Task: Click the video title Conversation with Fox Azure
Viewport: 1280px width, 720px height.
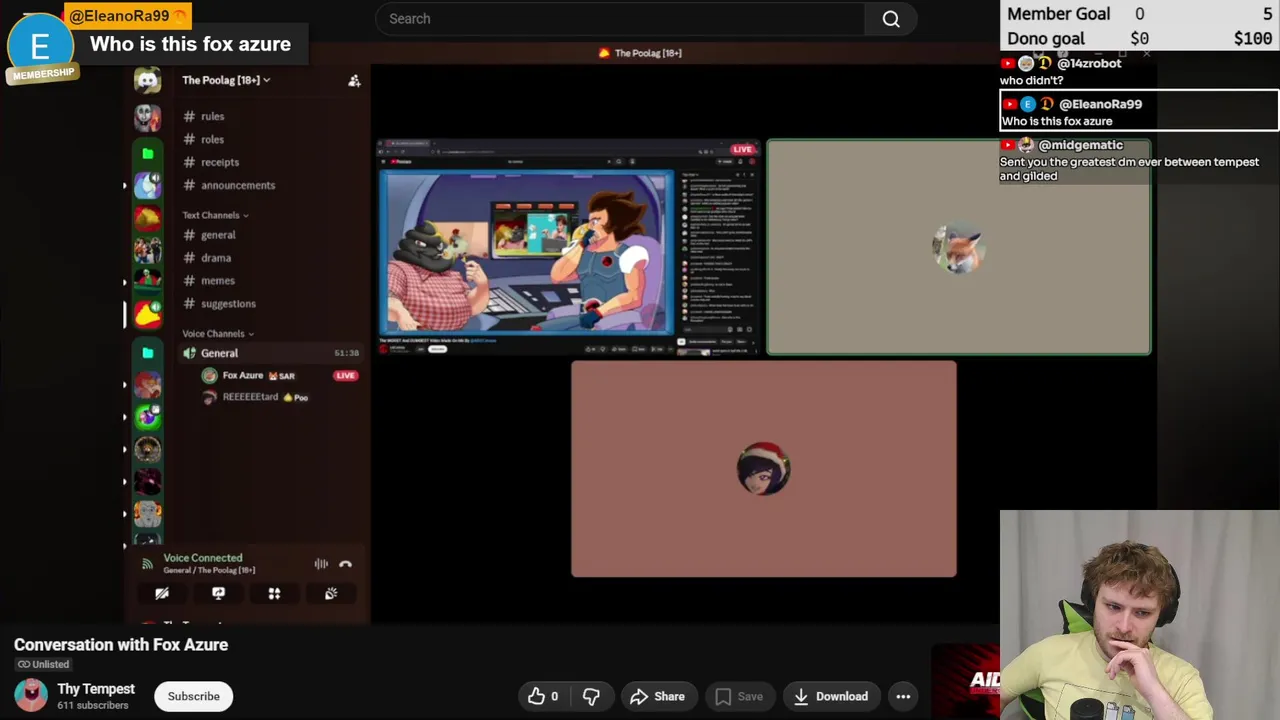Action: point(121,645)
